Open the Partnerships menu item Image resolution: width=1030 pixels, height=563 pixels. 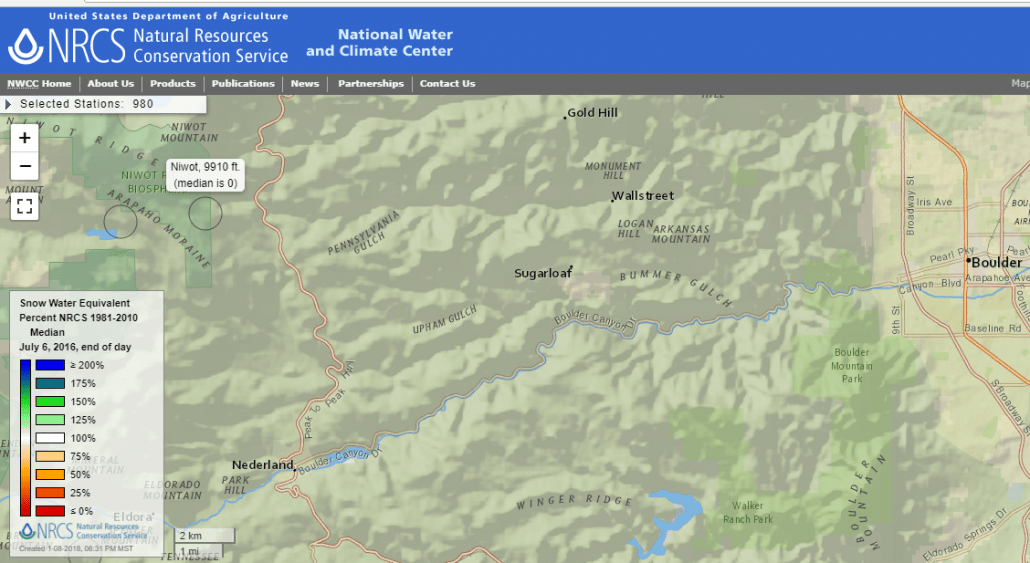(370, 83)
